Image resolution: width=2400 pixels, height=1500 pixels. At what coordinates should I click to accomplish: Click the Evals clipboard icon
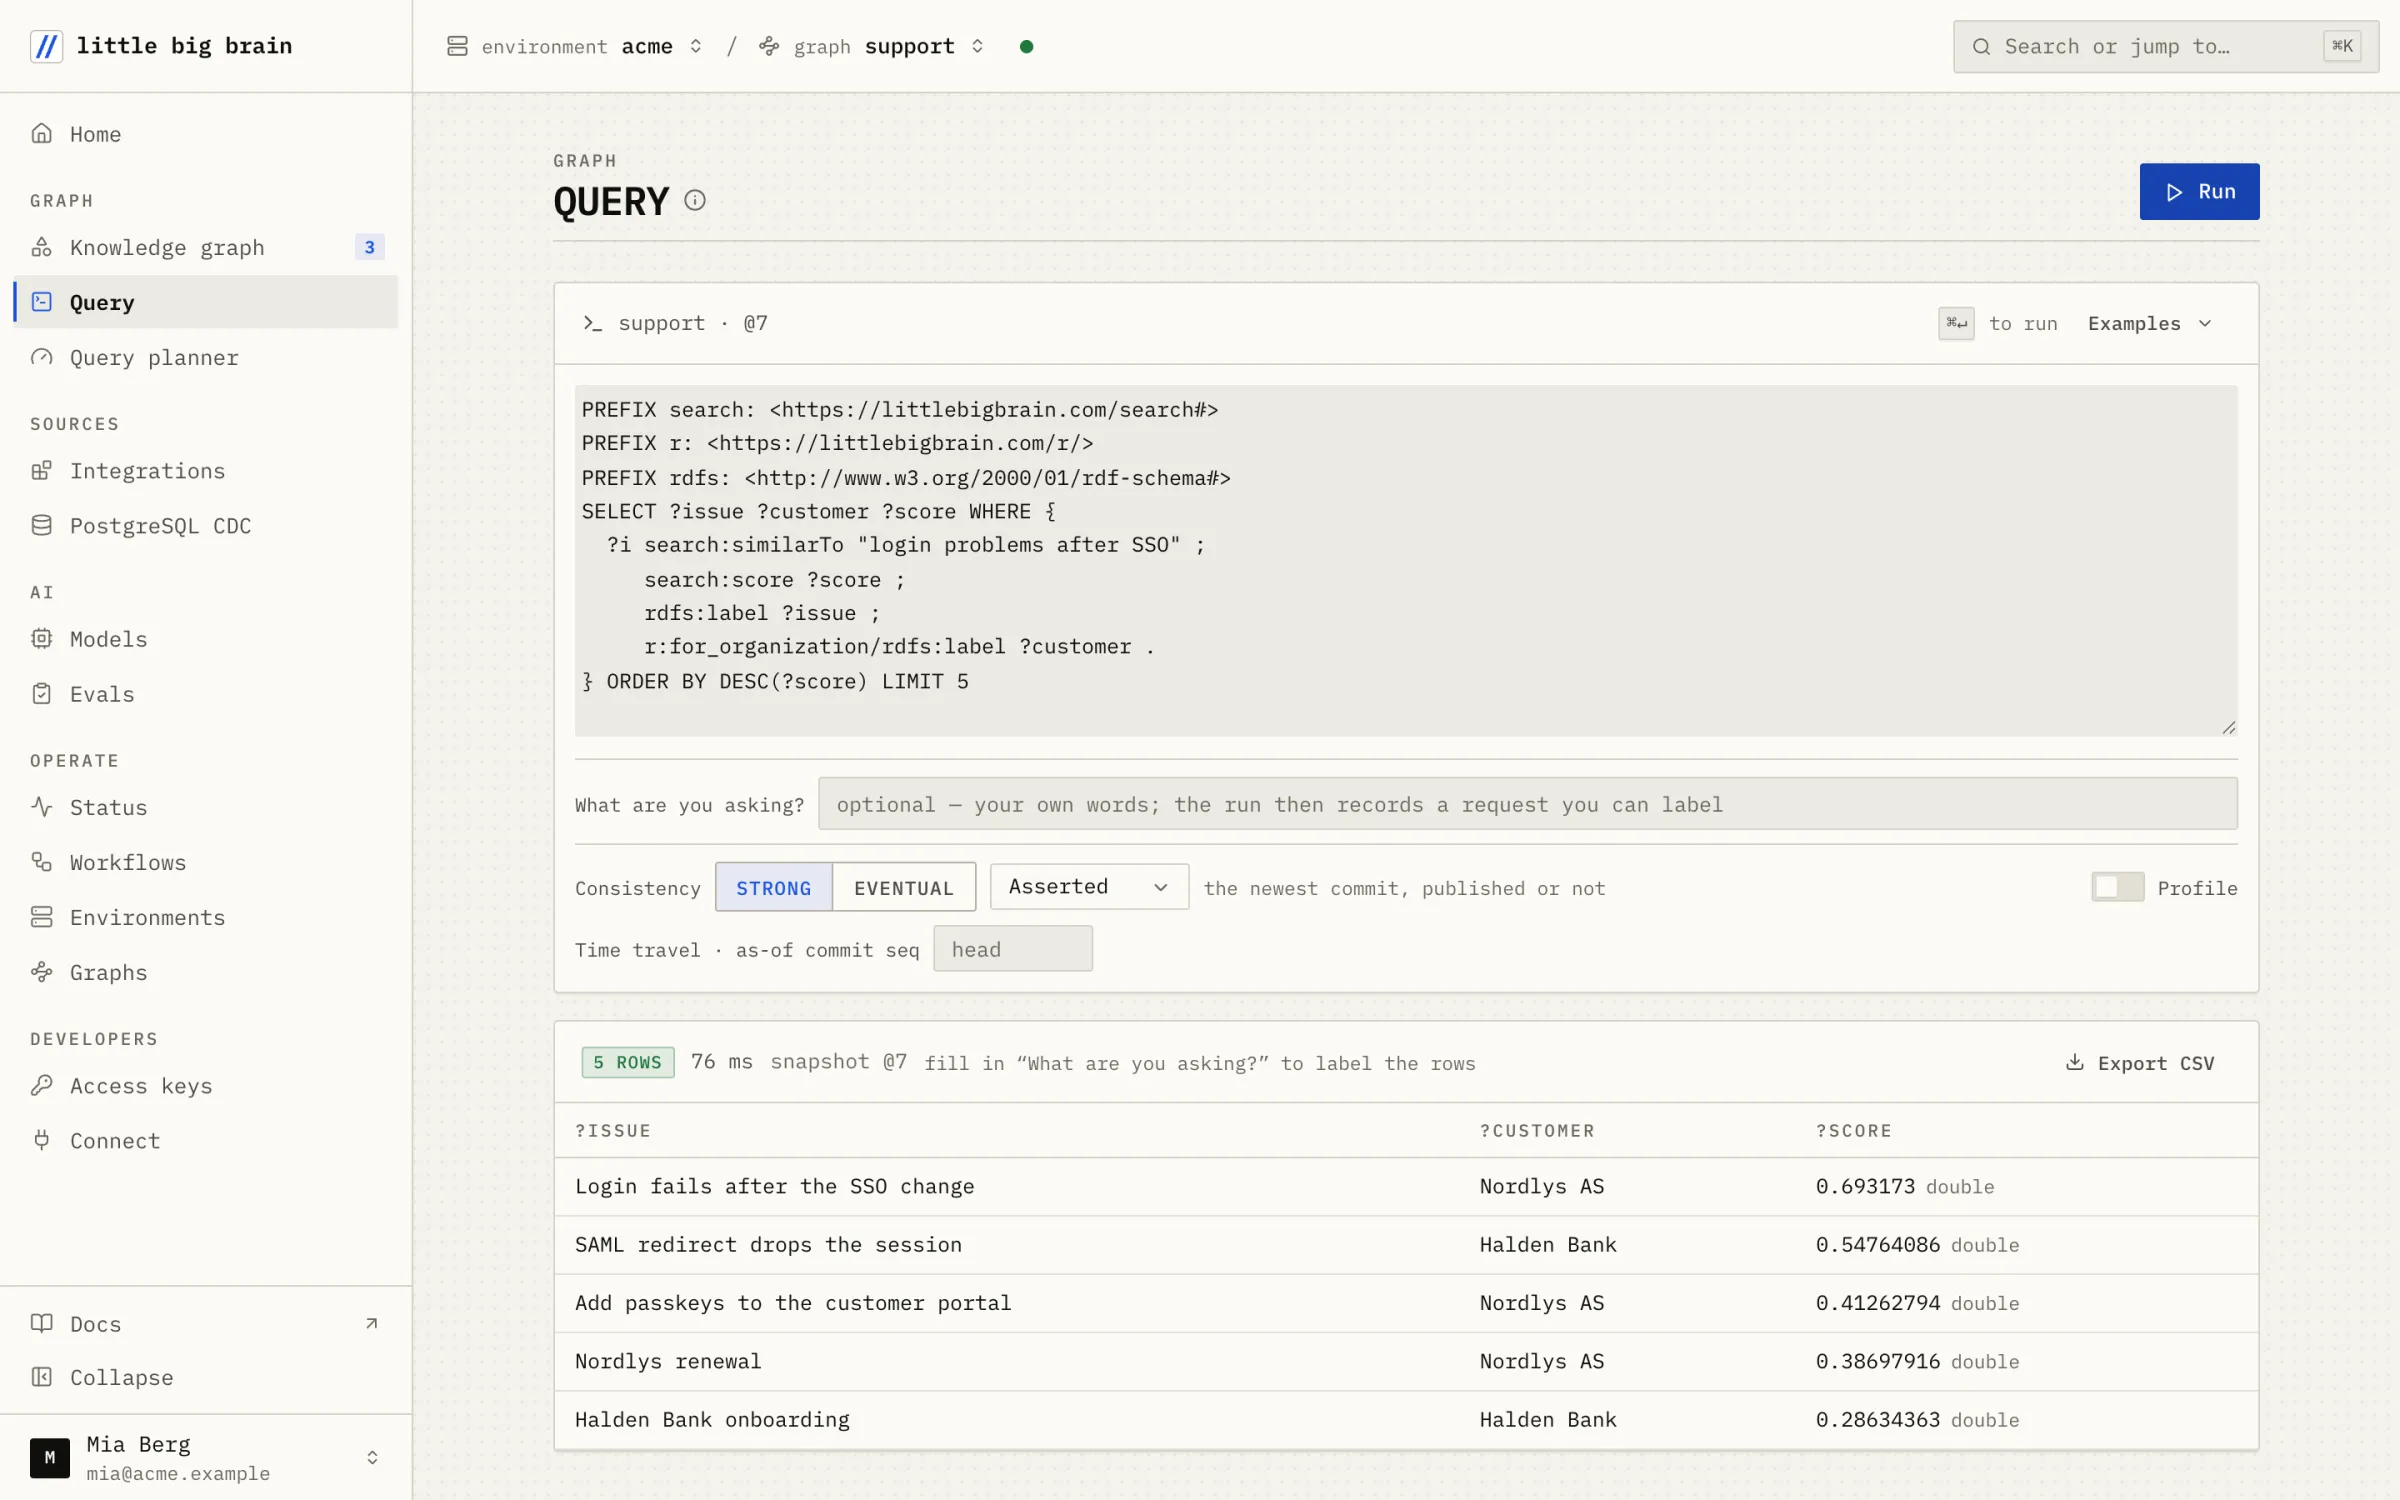(x=41, y=693)
